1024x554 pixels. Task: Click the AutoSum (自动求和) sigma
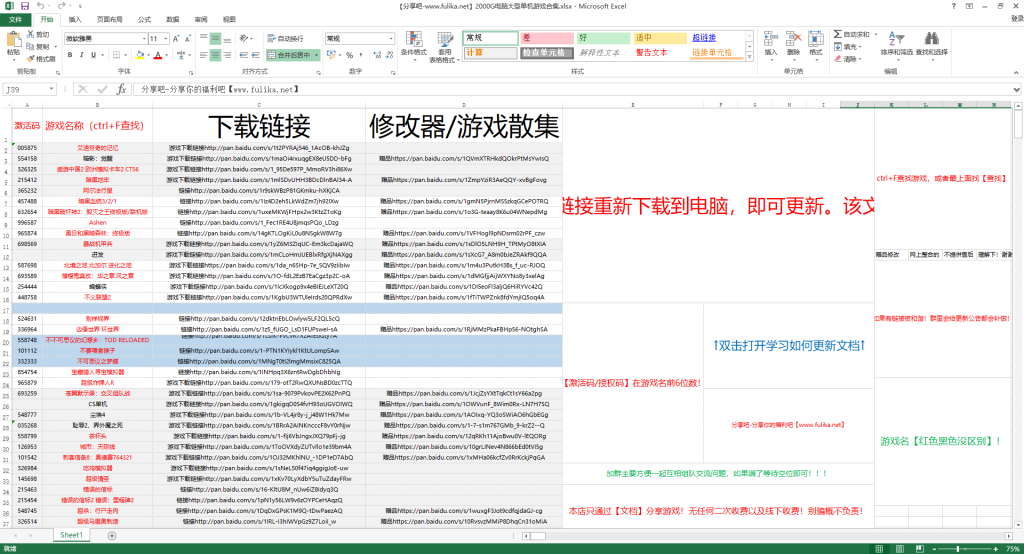(x=838, y=34)
